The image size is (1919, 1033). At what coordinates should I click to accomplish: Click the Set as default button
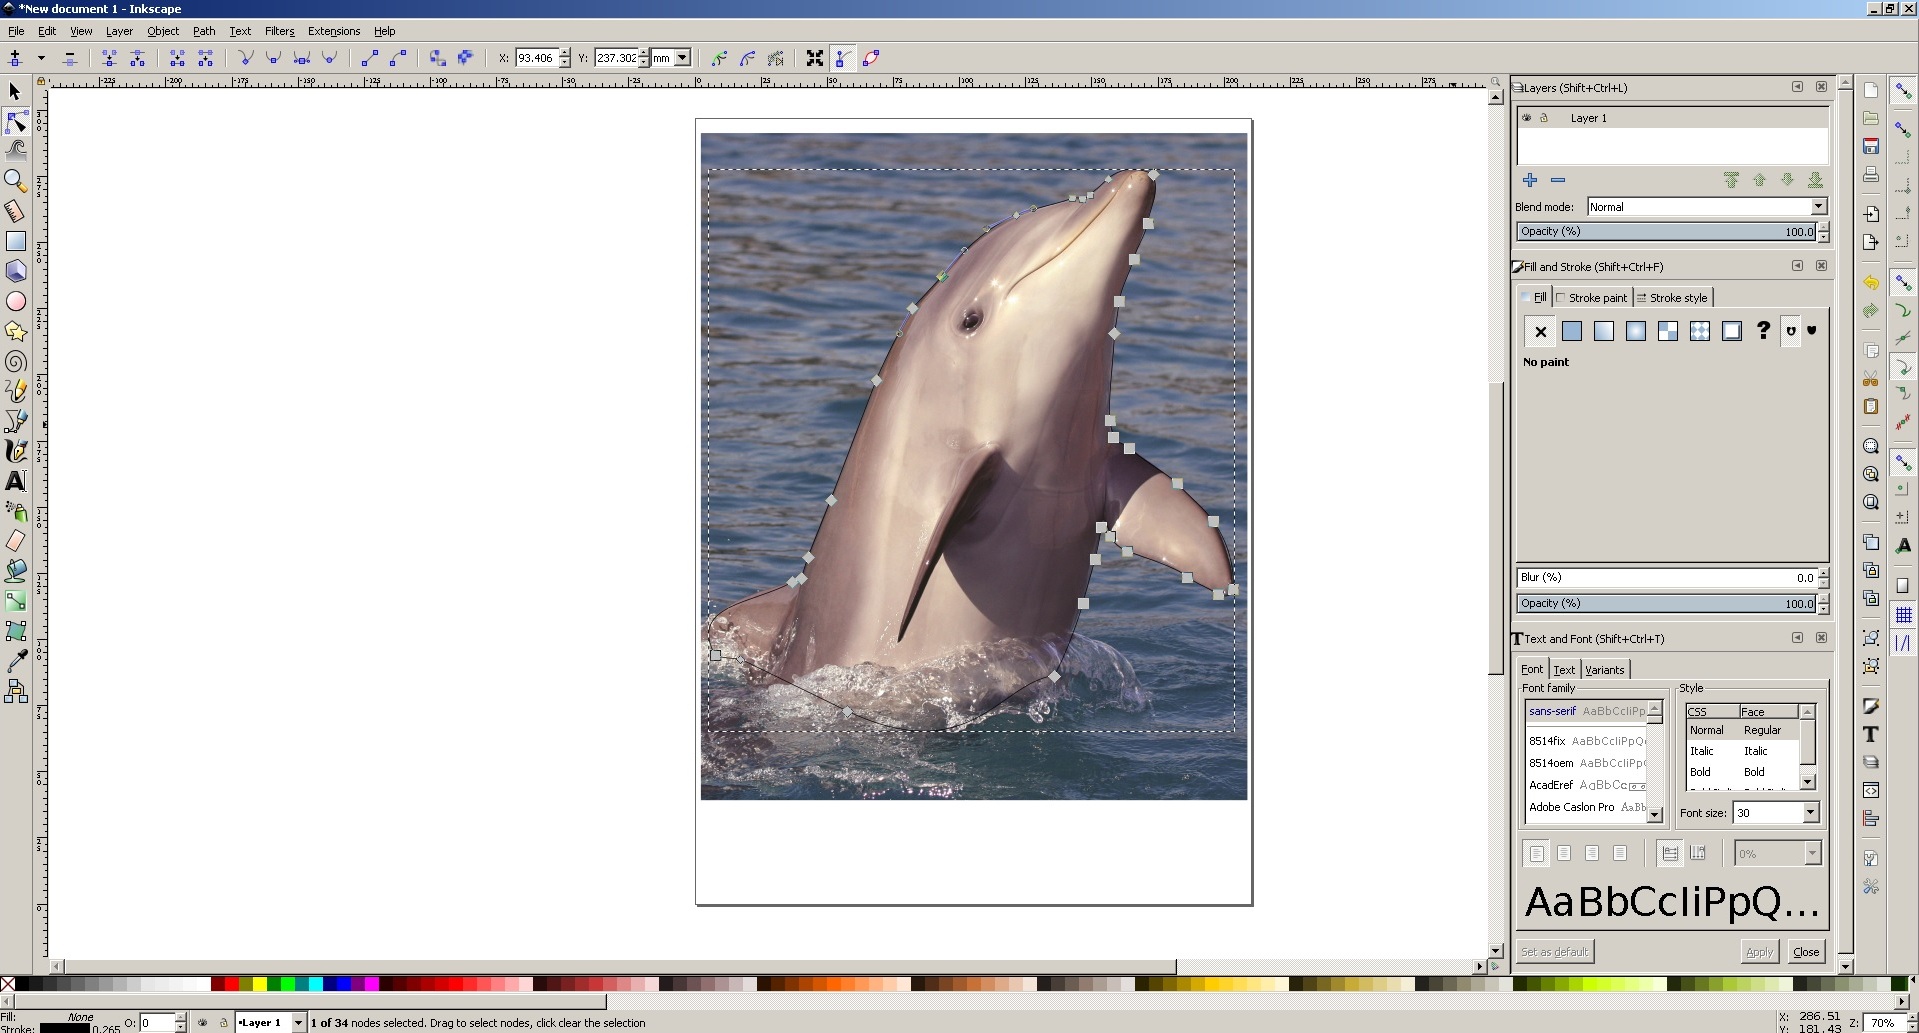pos(1554,952)
